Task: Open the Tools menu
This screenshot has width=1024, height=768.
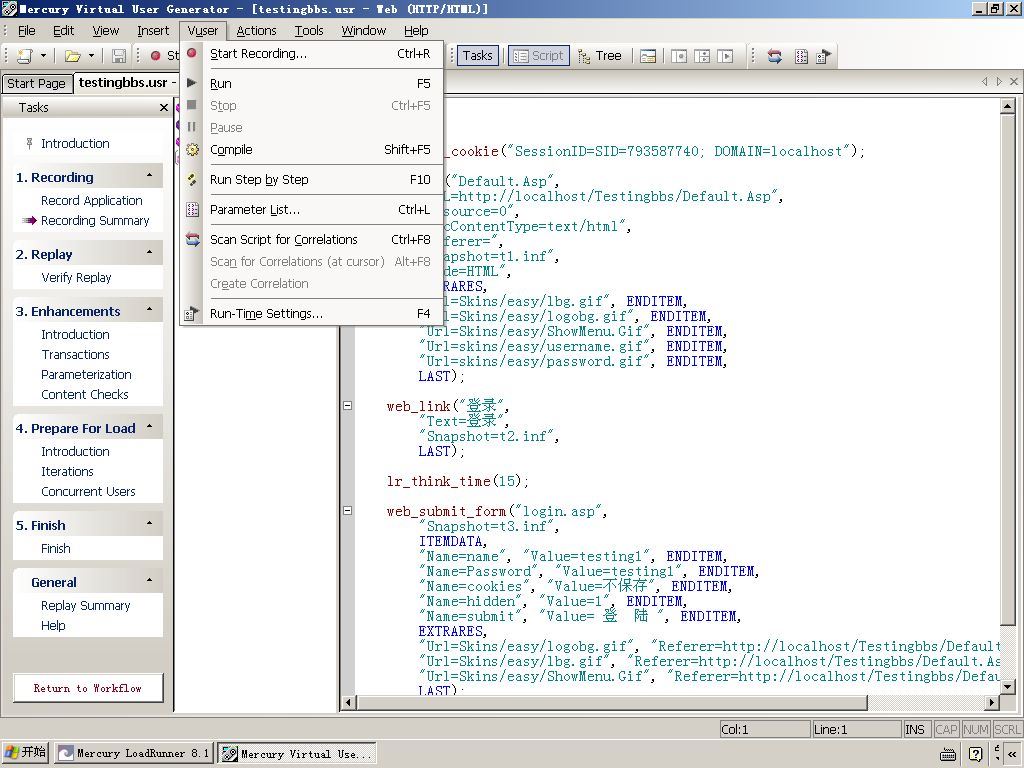Action: tap(309, 31)
